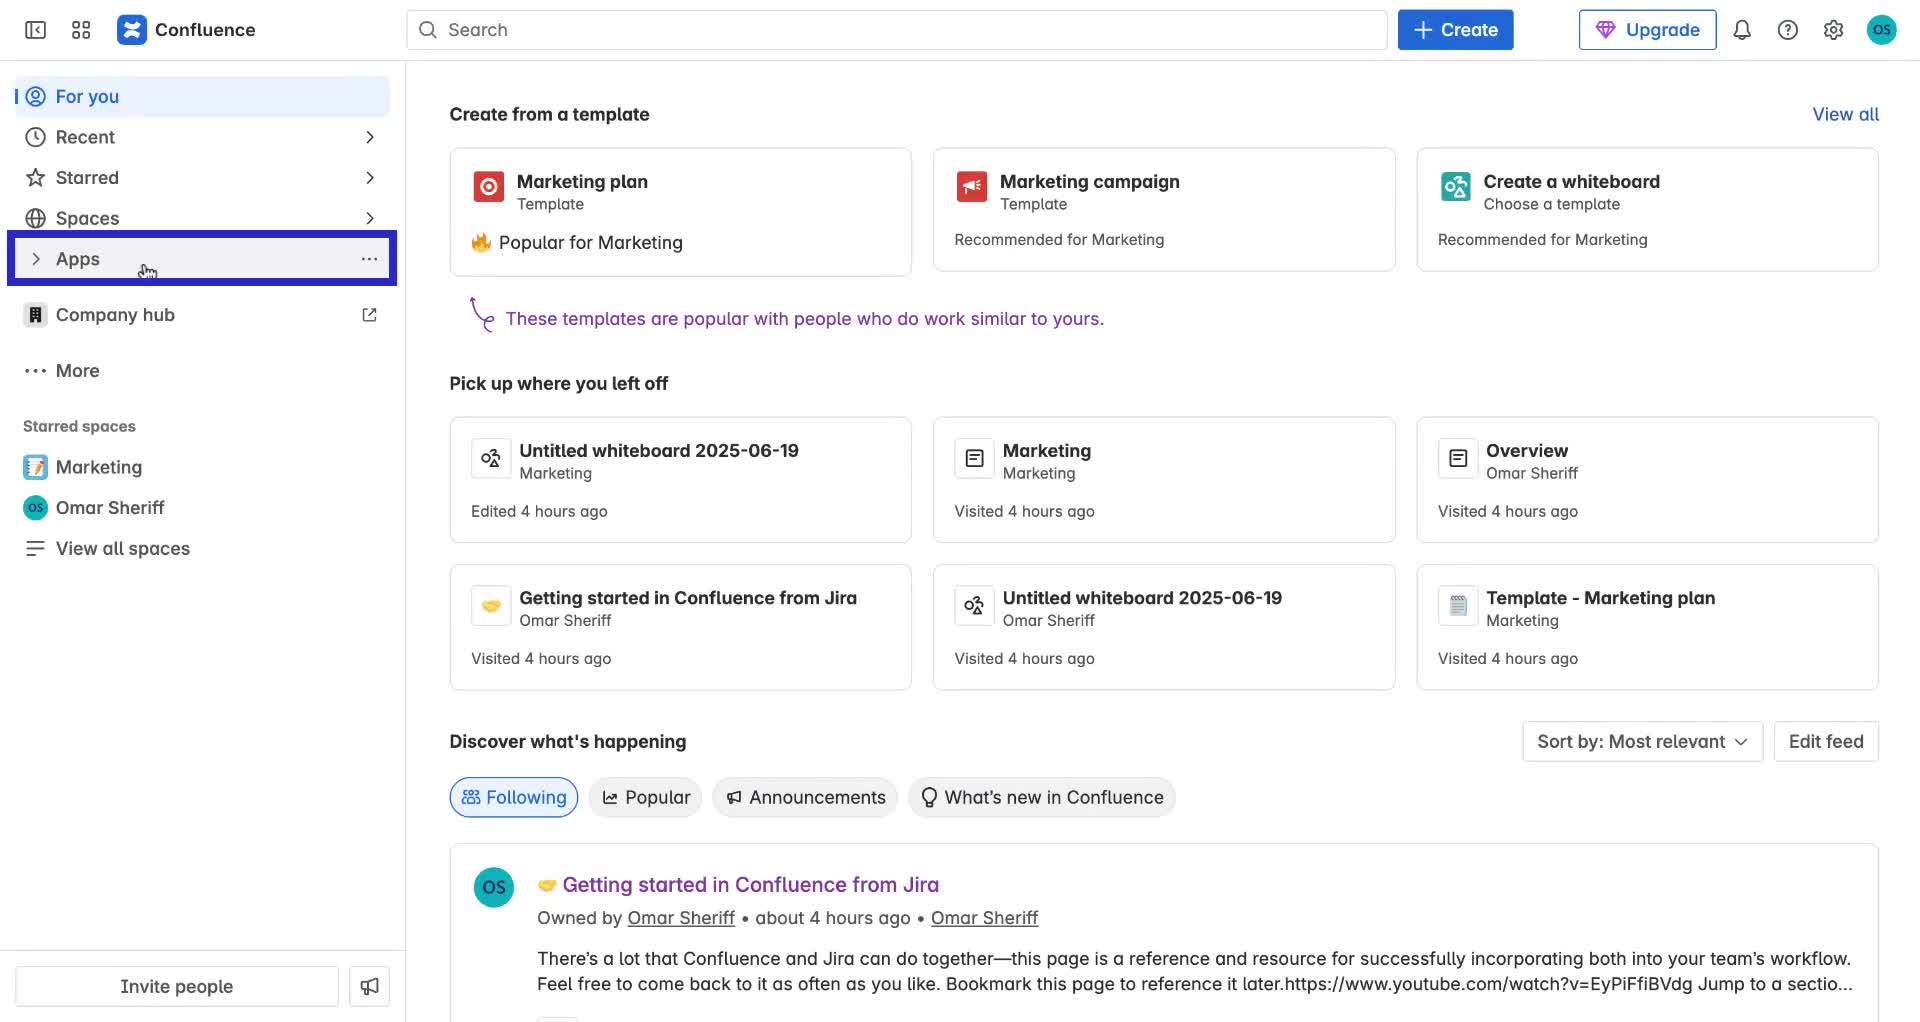Image resolution: width=1920 pixels, height=1022 pixels.
Task: Open the settings gear icon
Action: (x=1833, y=30)
